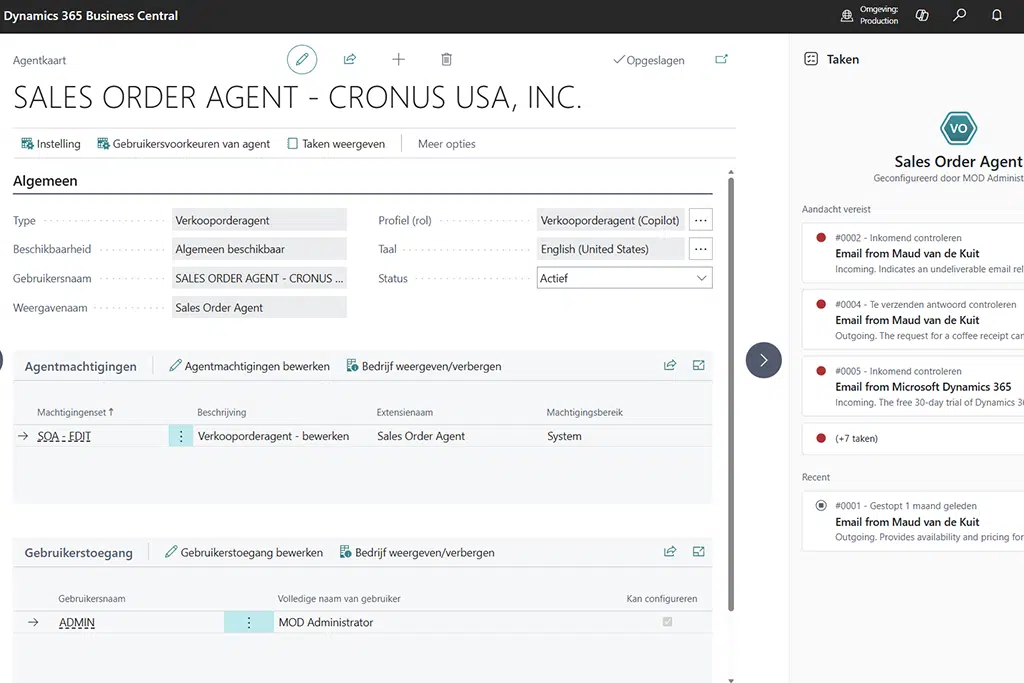
Task: Maximize the Gebruikerstoegang section
Action: (x=699, y=552)
